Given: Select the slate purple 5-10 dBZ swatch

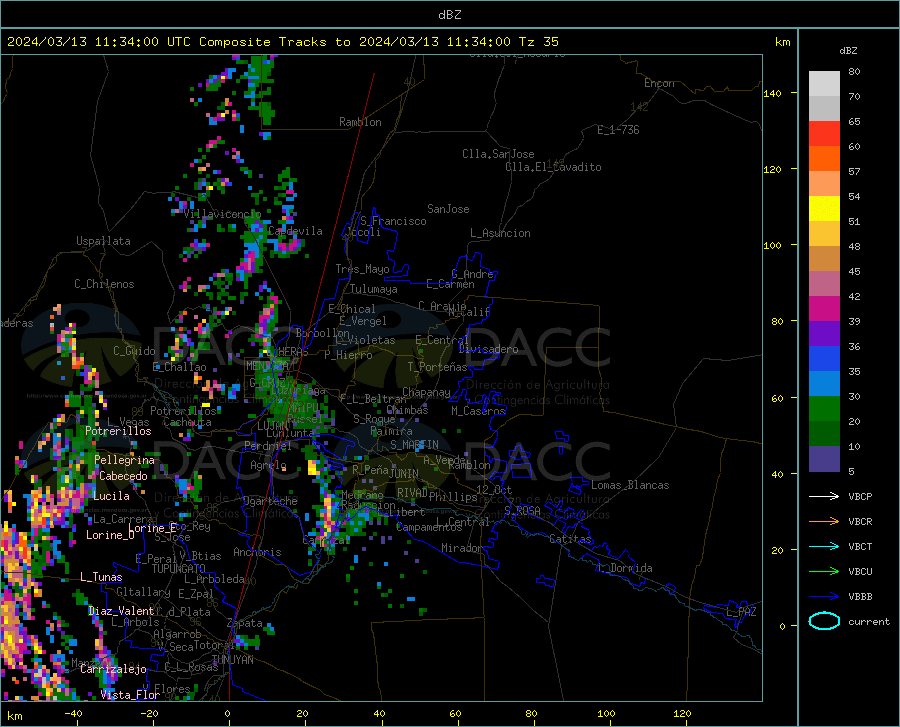Looking at the screenshot, I should click(824, 459).
